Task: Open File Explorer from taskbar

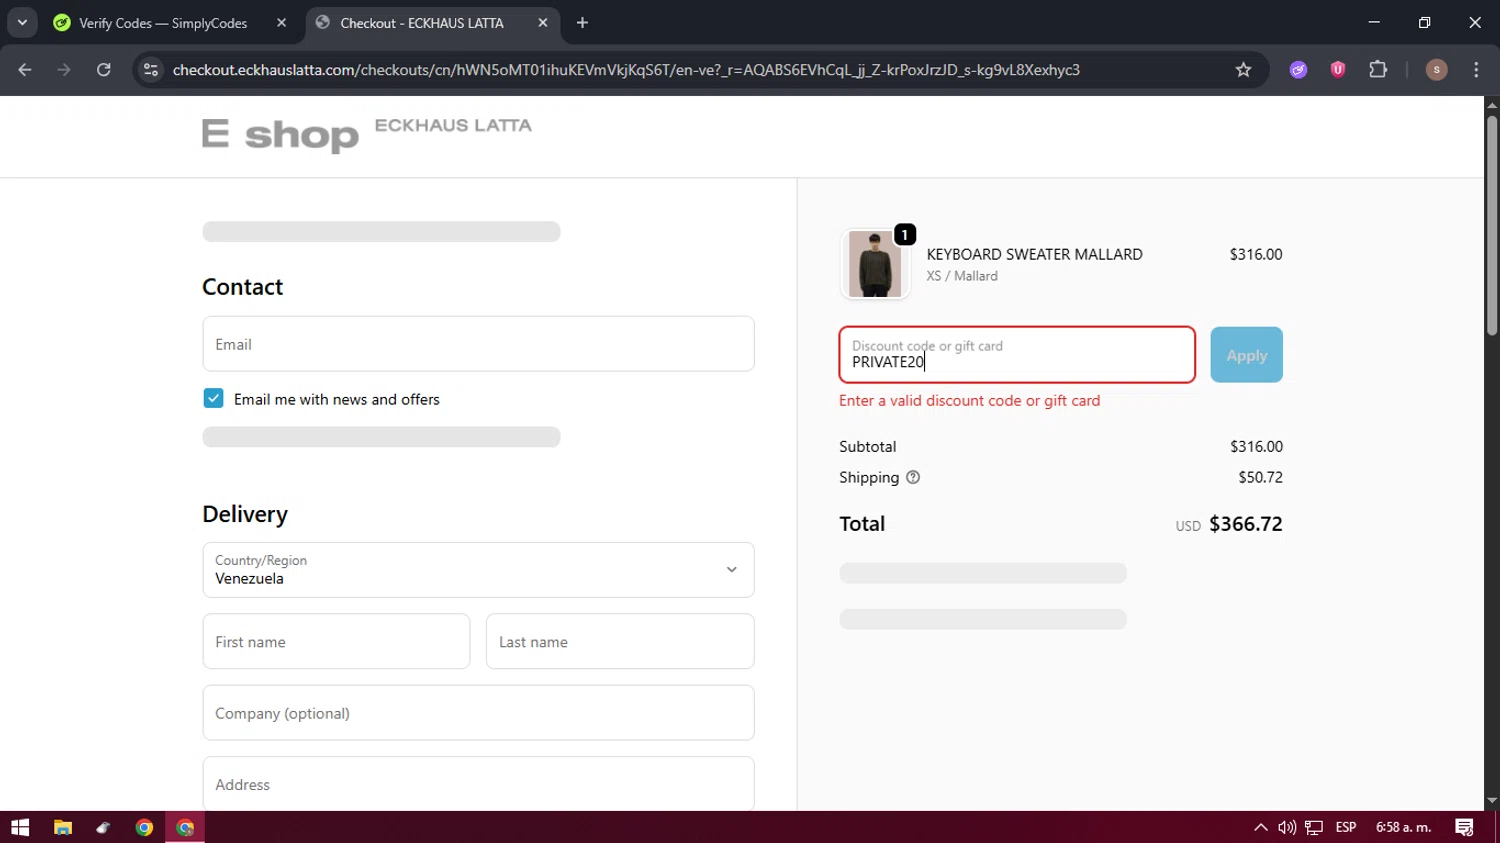Action: [62, 827]
